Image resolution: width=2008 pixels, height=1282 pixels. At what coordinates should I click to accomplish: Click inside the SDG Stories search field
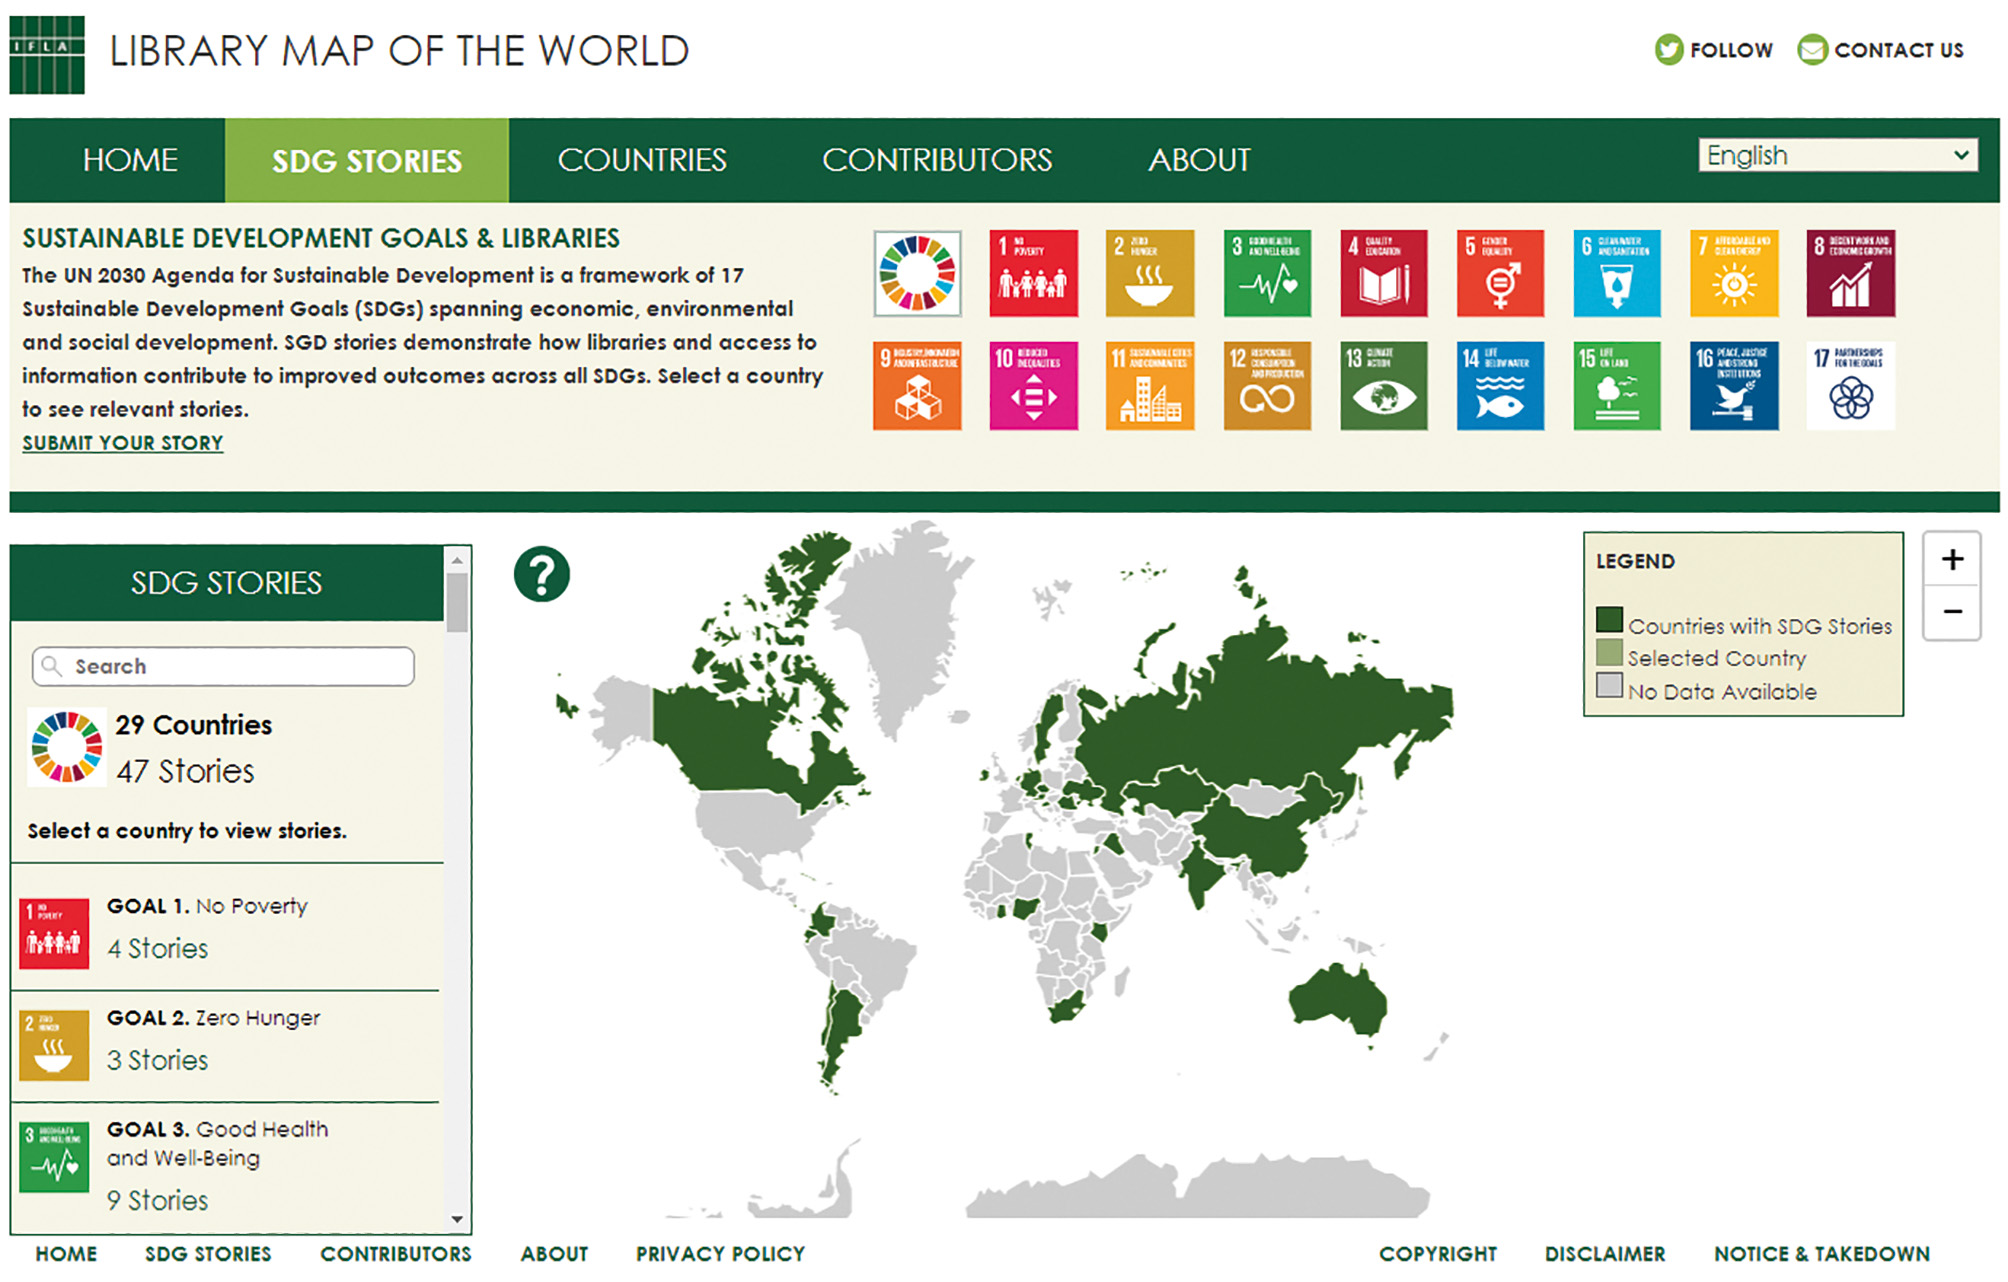click(222, 665)
